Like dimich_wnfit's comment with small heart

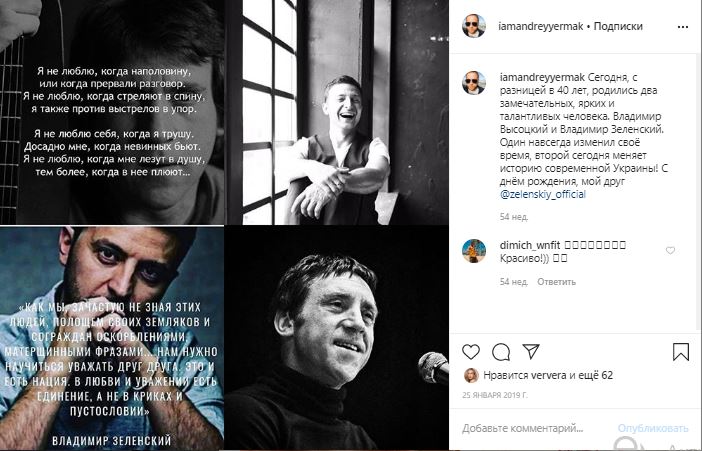tap(670, 250)
